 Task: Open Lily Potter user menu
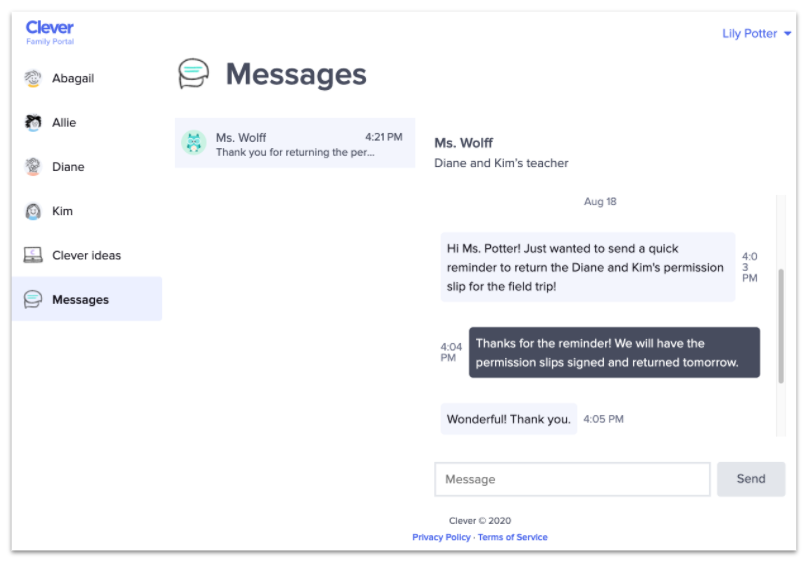coord(749,34)
